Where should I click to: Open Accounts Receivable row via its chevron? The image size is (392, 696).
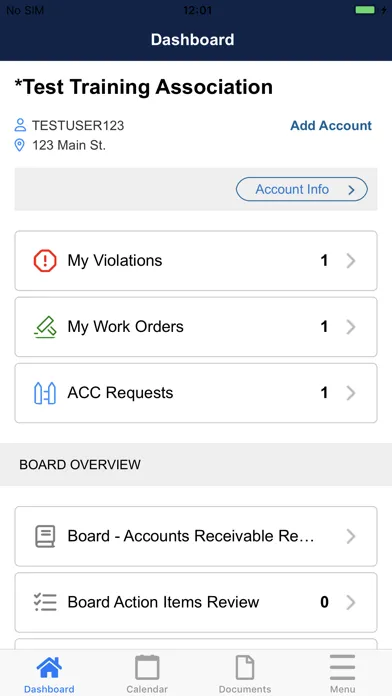(351, 536)
